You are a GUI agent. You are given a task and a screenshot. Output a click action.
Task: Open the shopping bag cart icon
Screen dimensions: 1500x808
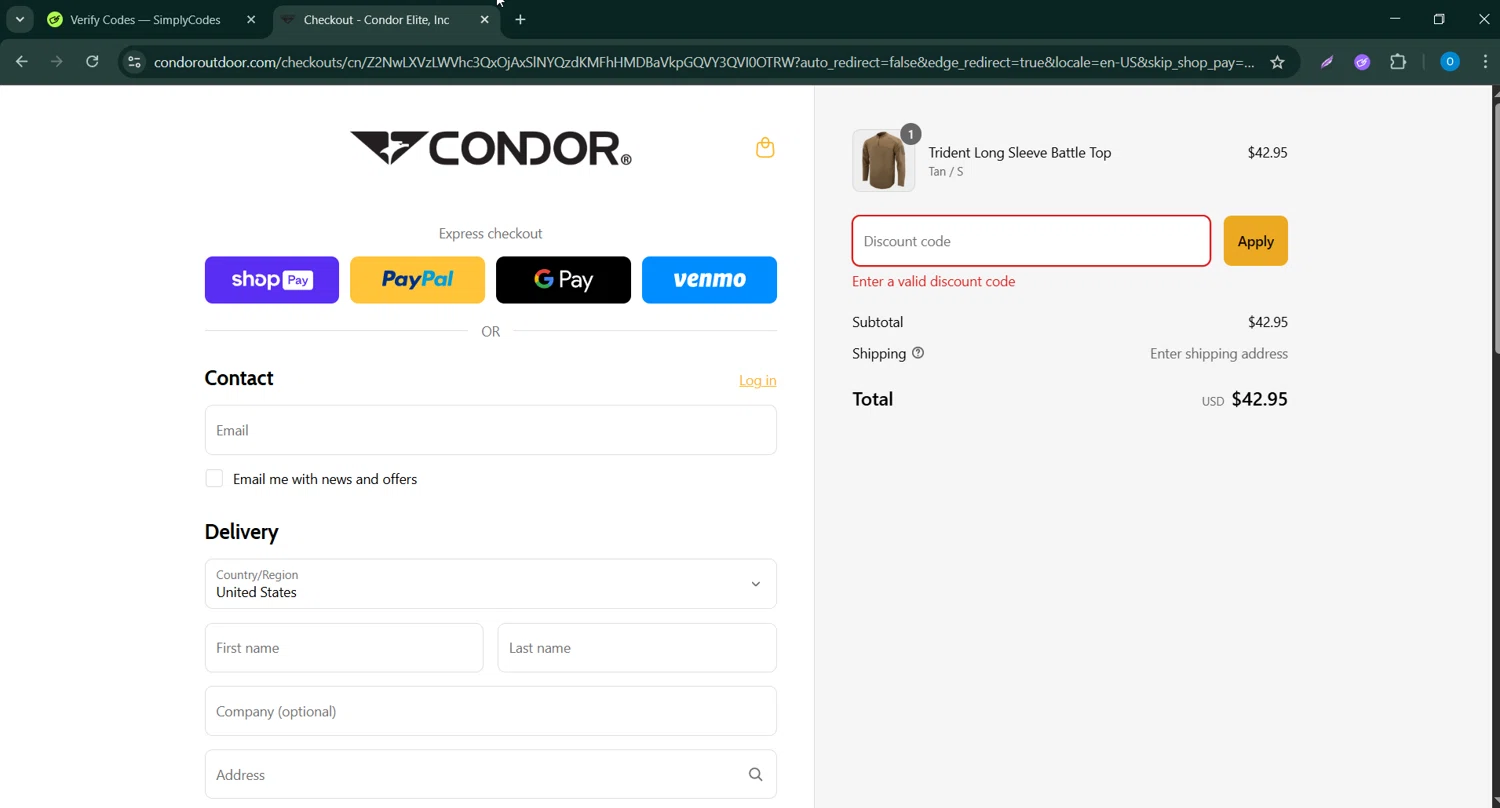[765, 148]
